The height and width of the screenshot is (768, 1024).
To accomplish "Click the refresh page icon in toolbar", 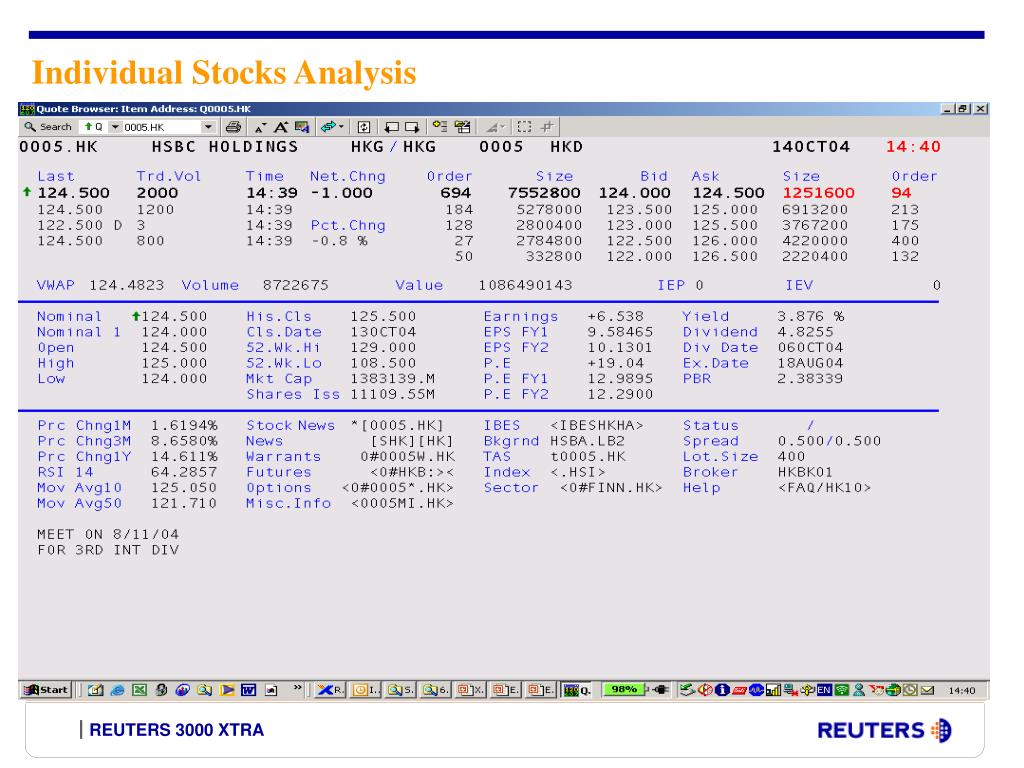I will click(x=364, y=127).
